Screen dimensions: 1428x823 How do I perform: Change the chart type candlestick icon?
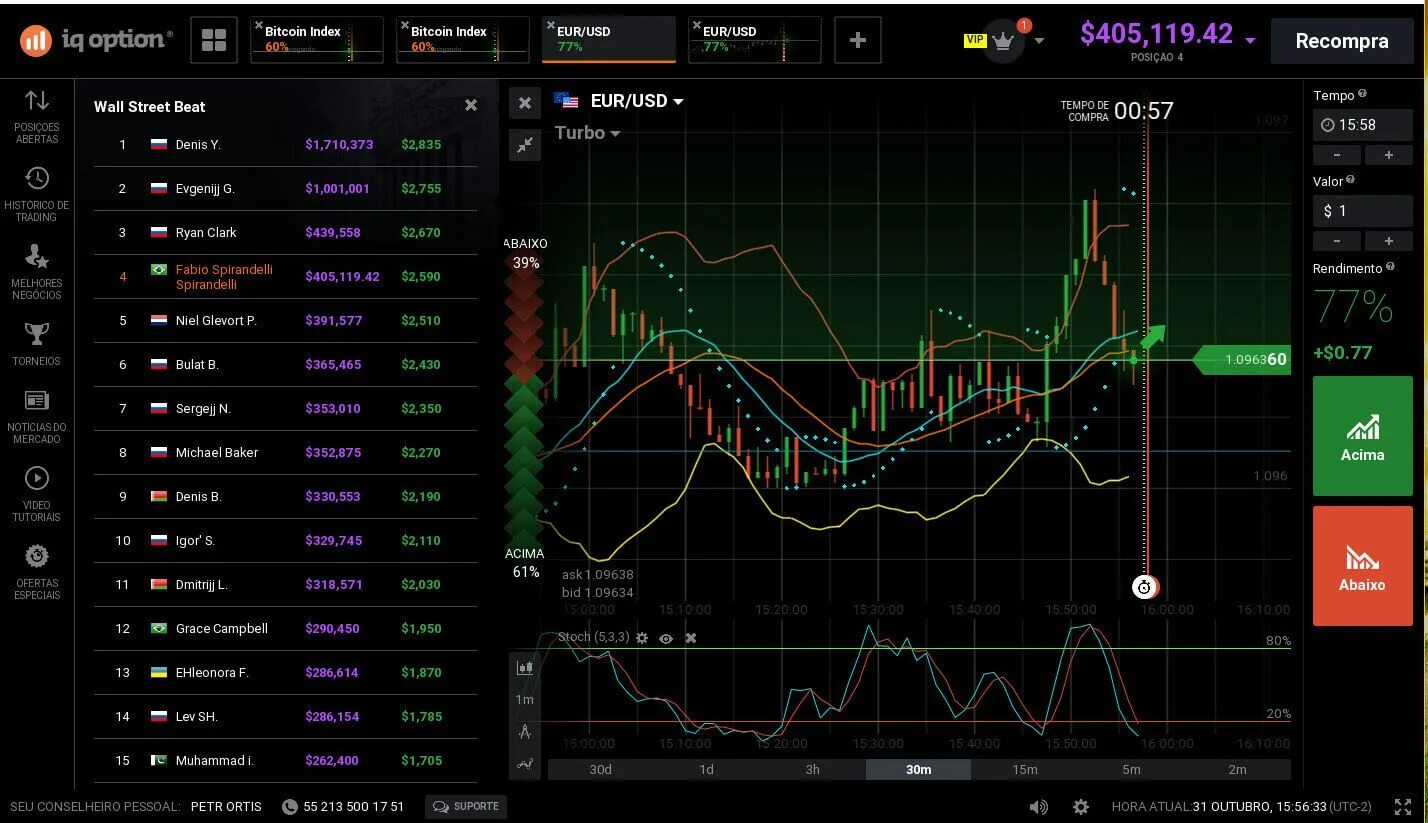tap(525, 668)
